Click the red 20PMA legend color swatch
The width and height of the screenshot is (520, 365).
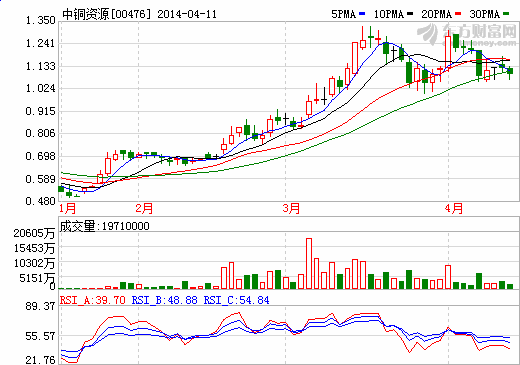click(458, 14)
